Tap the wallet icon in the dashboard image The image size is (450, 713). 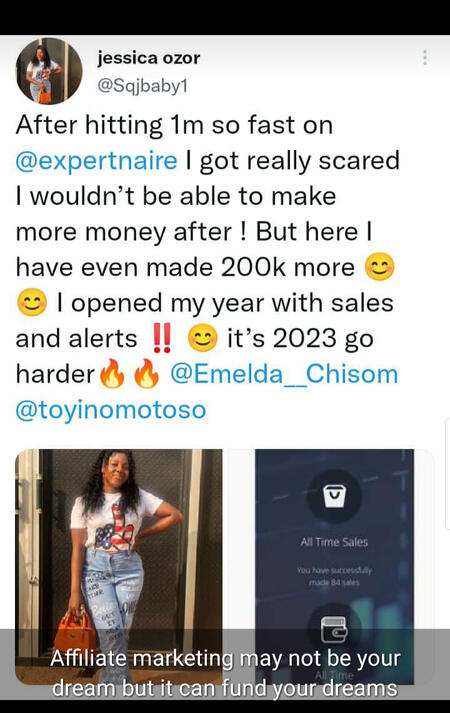(335, 630)
